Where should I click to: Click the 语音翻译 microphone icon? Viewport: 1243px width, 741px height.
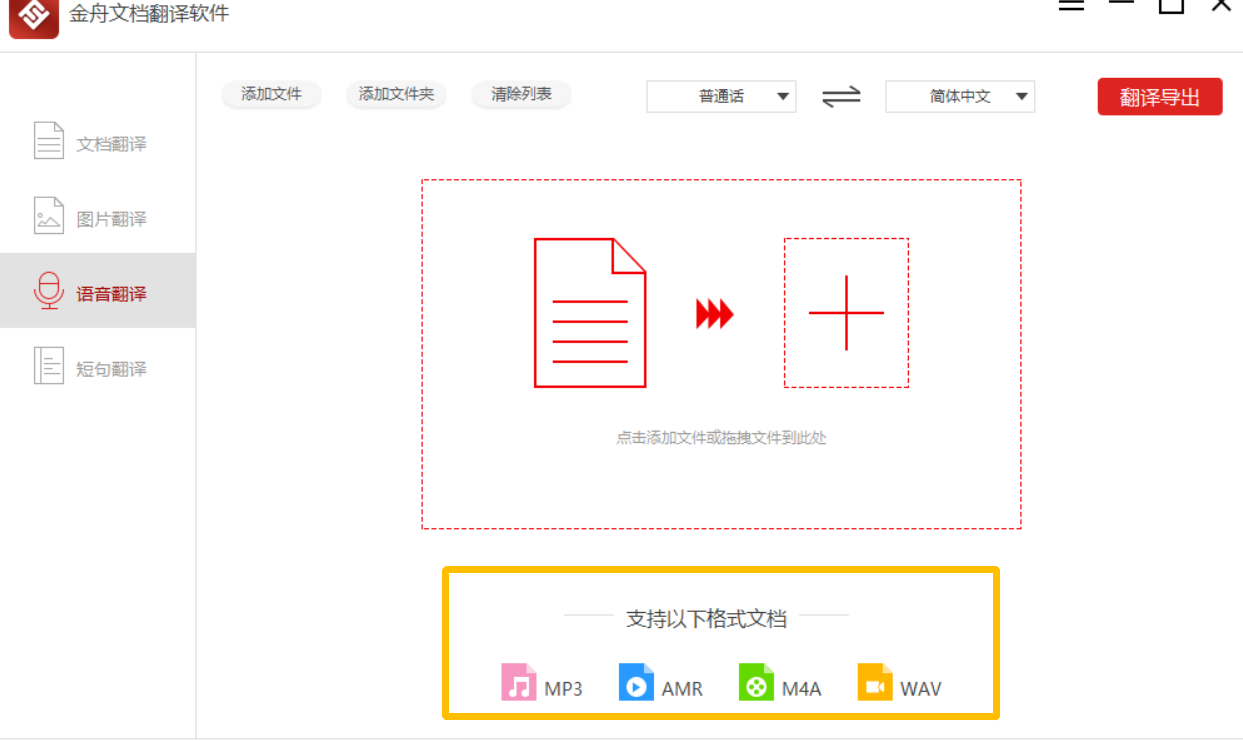click(48, 290)
